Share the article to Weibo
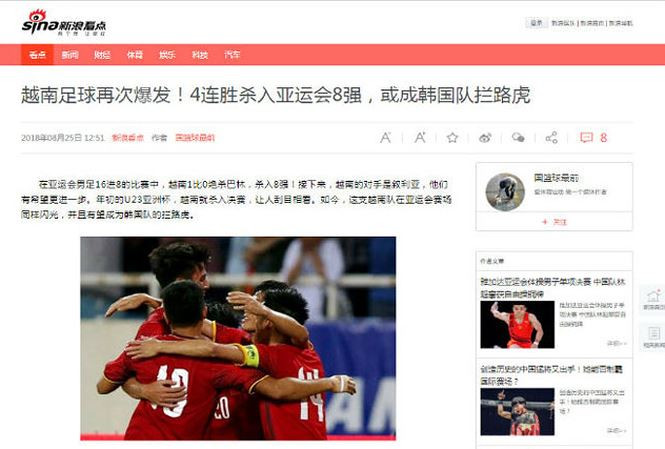665x449 pixels. tap(485, 138)
